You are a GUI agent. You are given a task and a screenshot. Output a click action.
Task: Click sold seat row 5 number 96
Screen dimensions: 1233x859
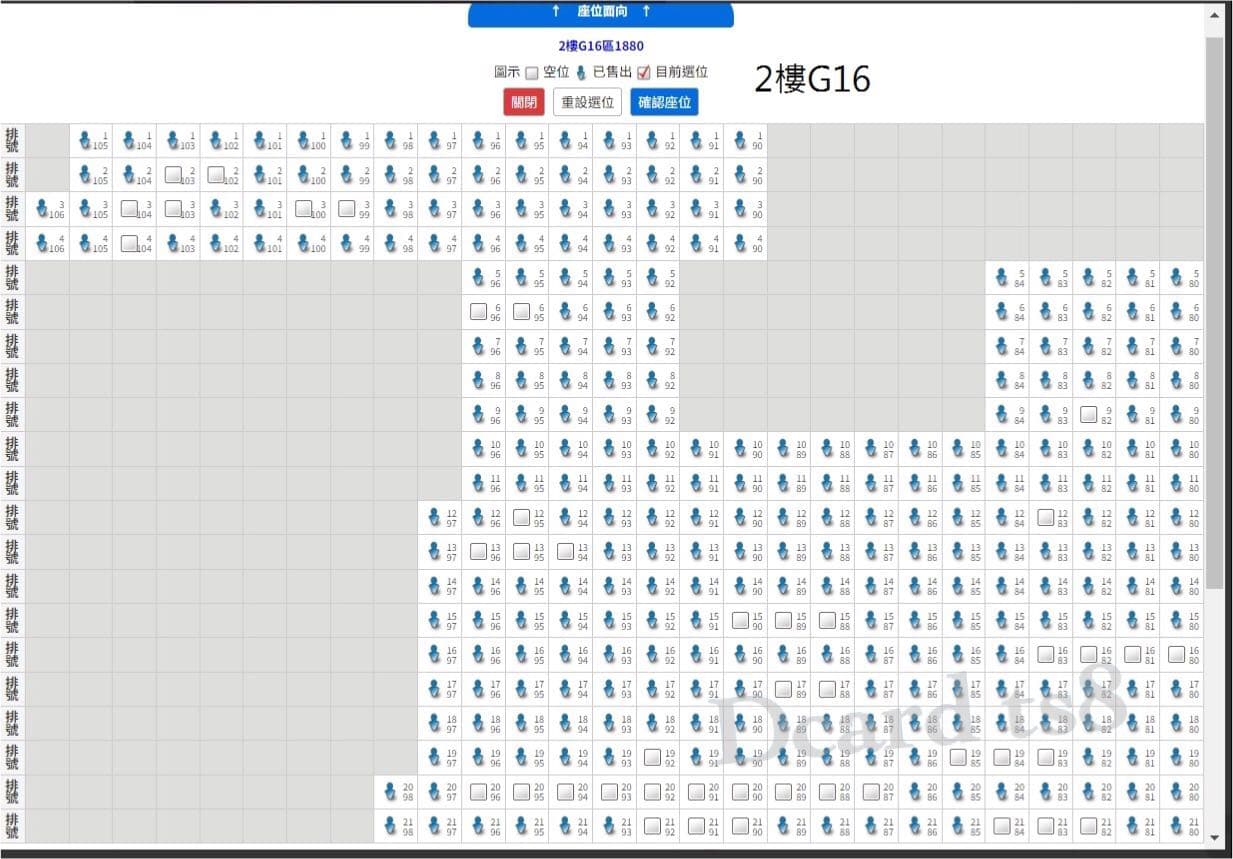click(478, 278)
